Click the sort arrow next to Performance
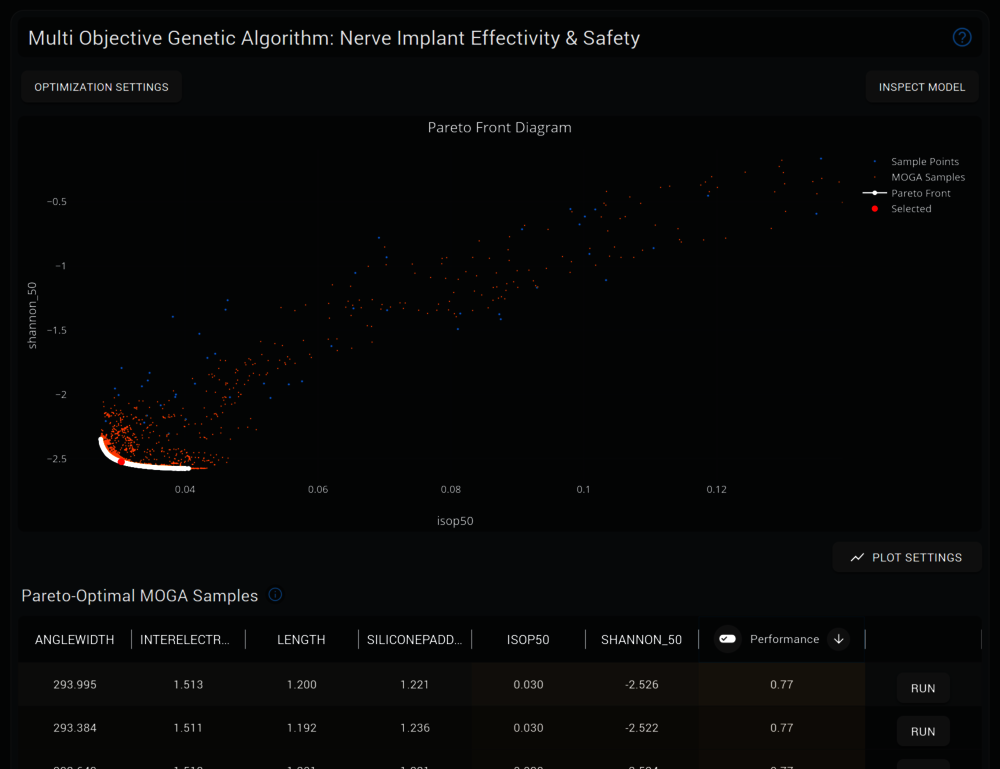The width and height of the screenshot is (1000, 769). point(838,639)
